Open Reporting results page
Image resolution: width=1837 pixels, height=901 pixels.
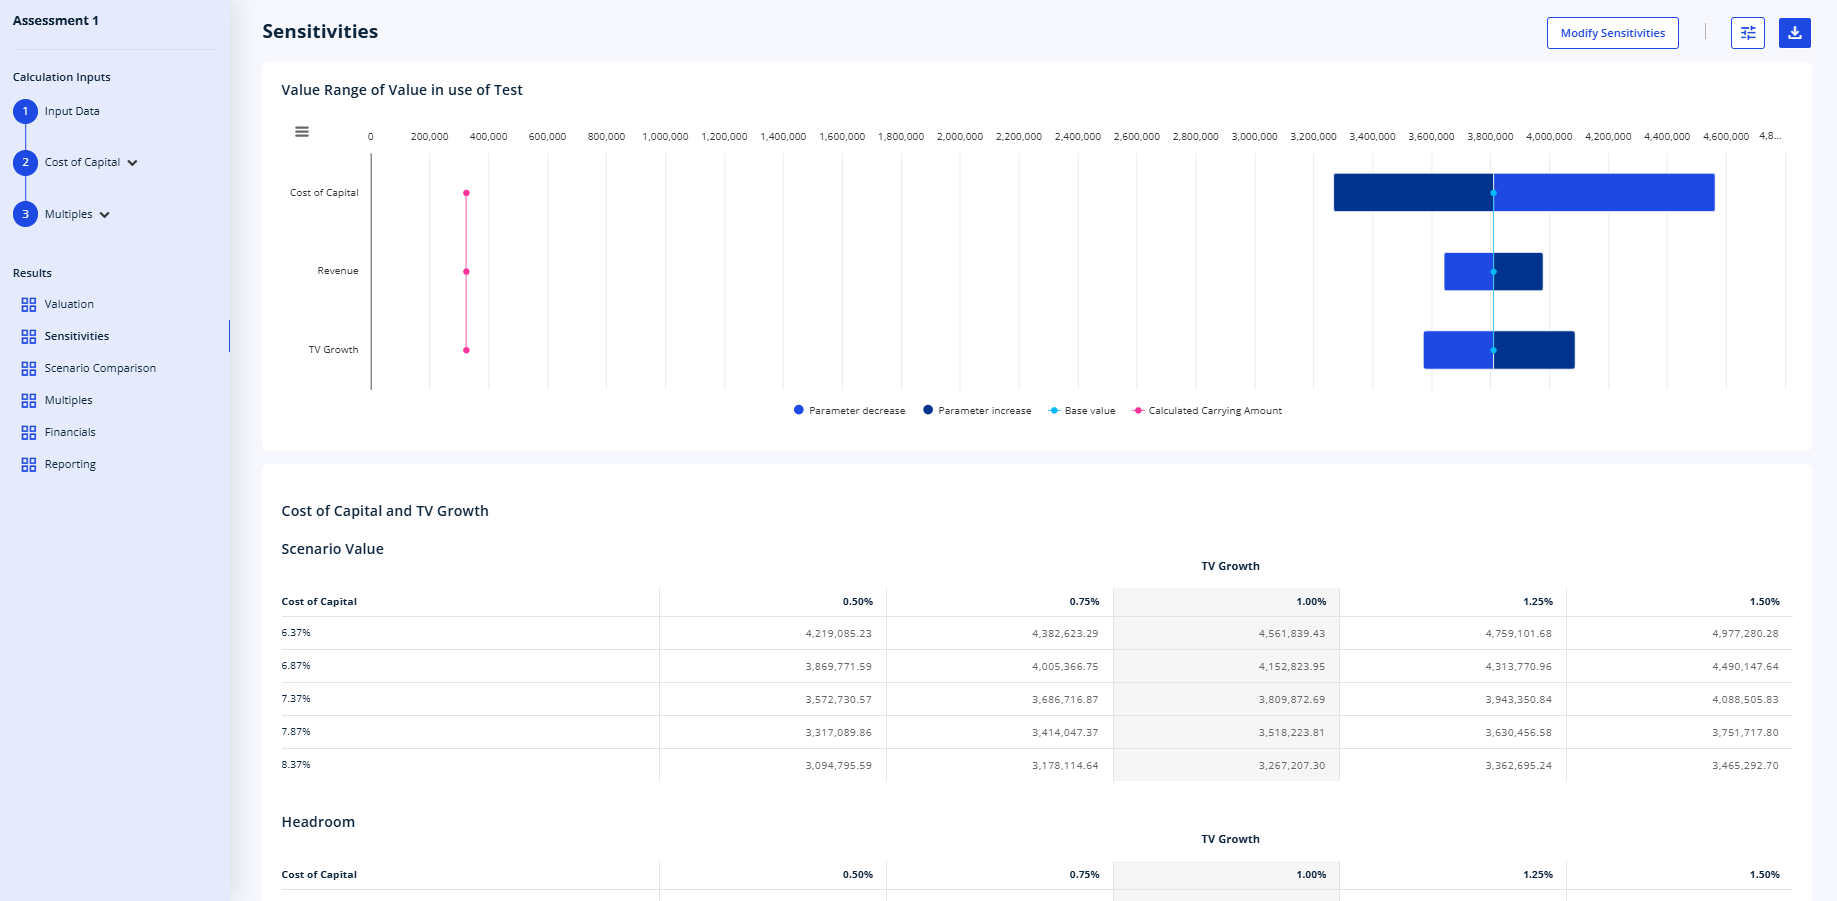pyautogui.click(x=70, y=464)
